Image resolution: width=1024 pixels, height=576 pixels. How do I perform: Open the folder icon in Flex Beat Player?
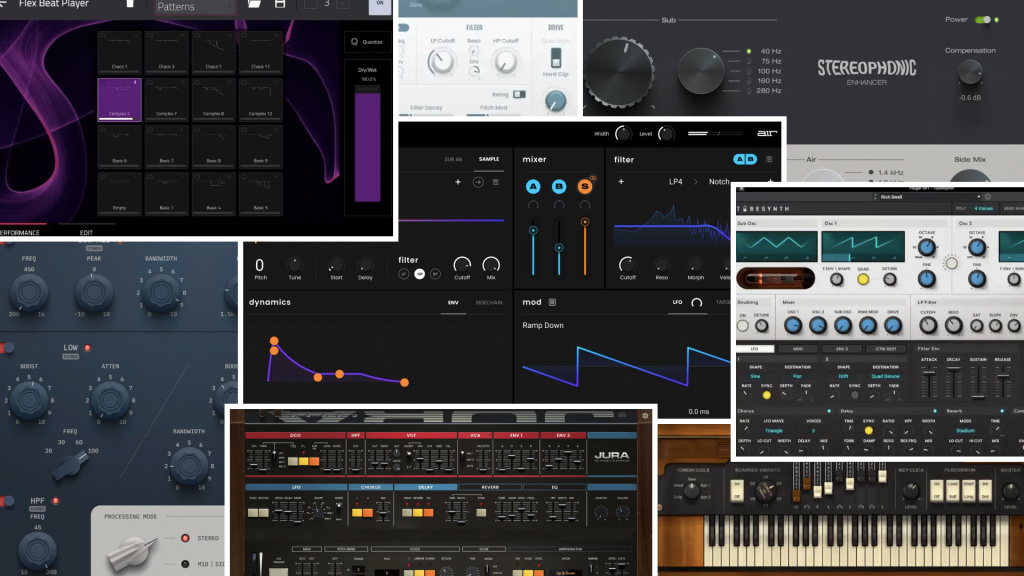tap(254, 4)
